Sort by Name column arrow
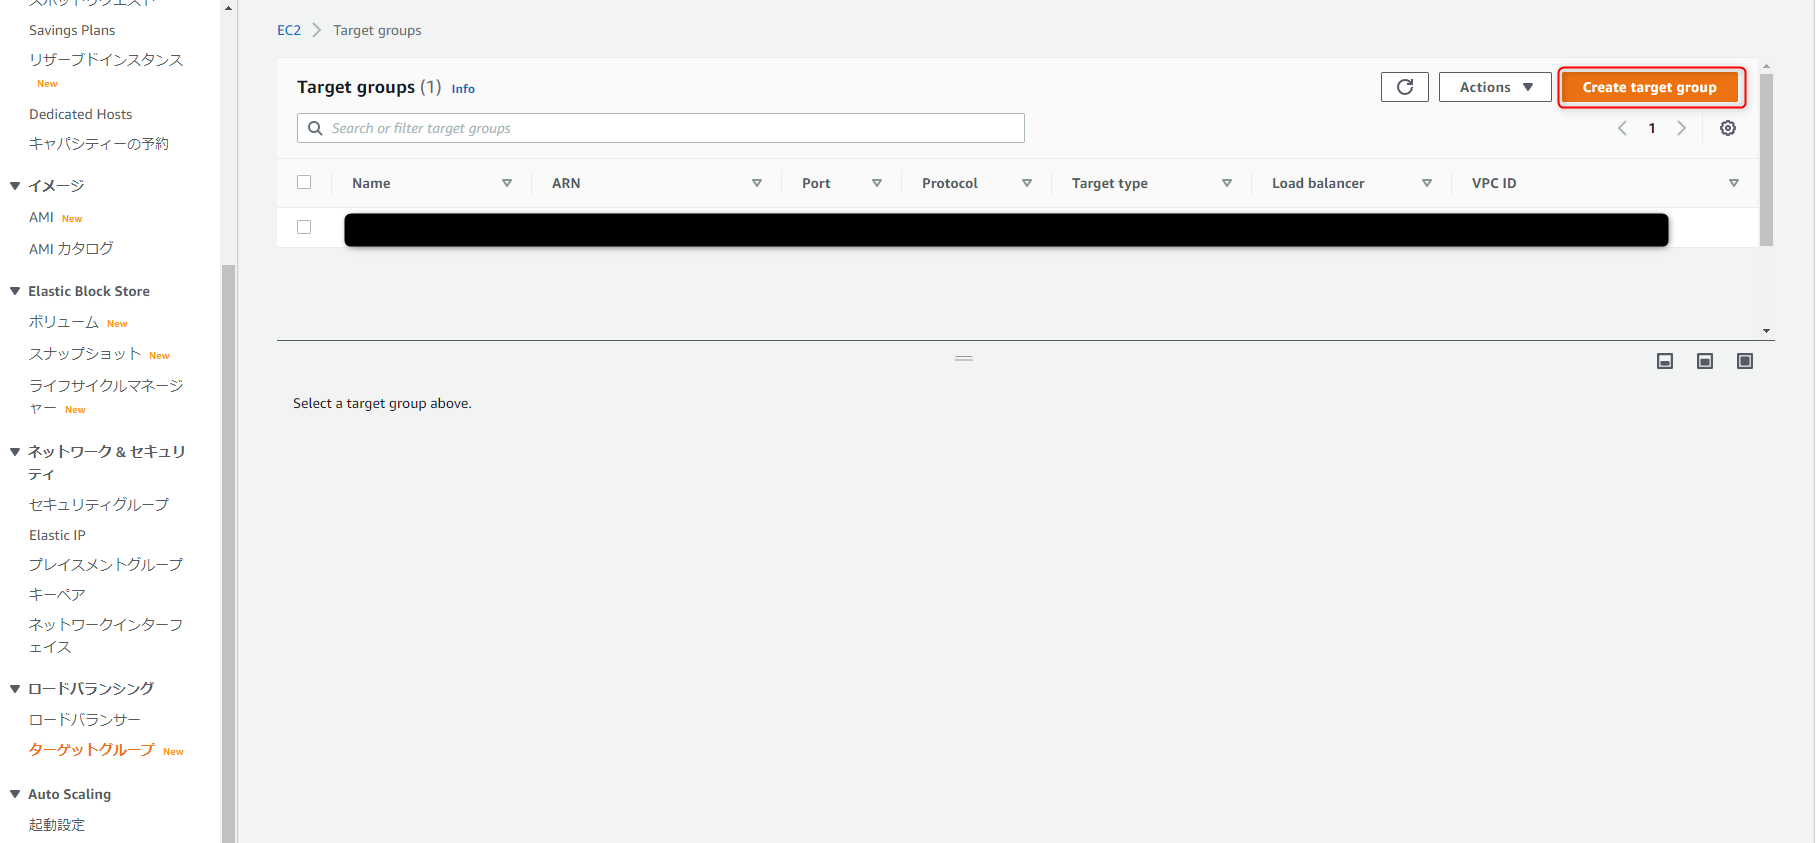Screen dimensions: 1817x843 point(507,183)
